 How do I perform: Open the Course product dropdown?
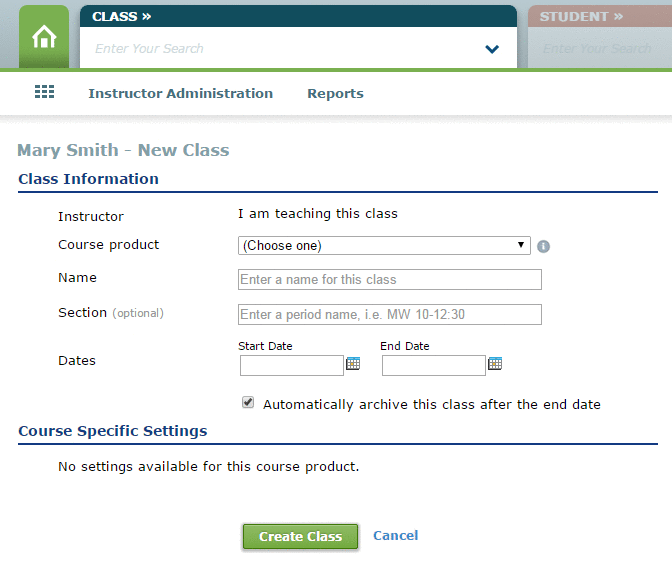384,246
